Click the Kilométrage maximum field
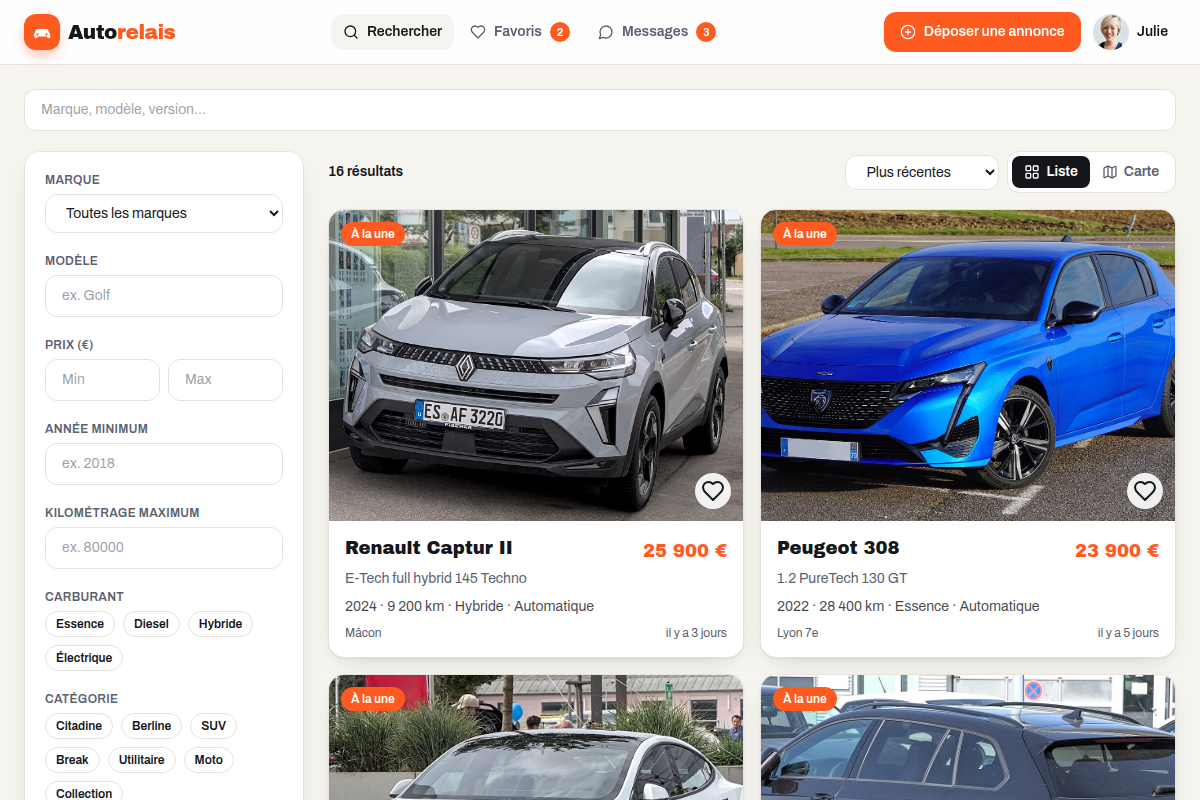Viewport: 1200px width, 800px height. coord(164,548)
